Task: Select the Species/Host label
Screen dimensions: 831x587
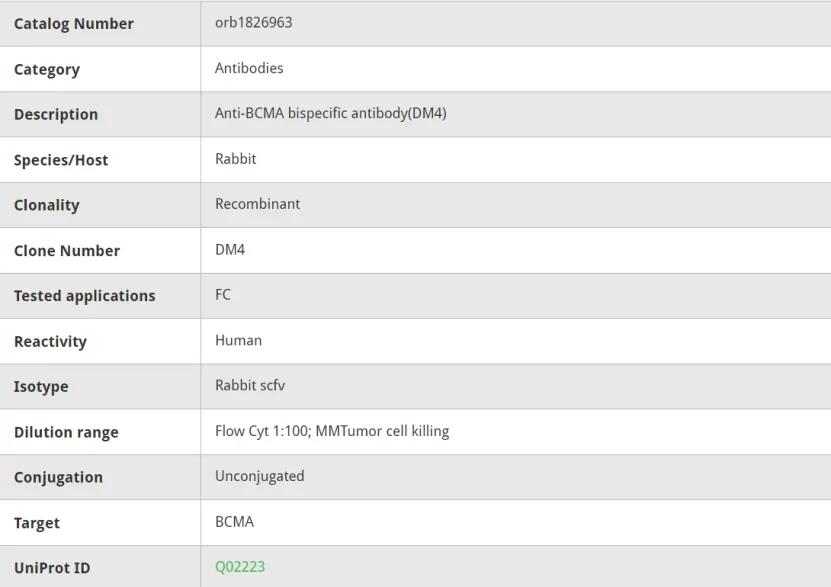Action: [x=61, y=160]
